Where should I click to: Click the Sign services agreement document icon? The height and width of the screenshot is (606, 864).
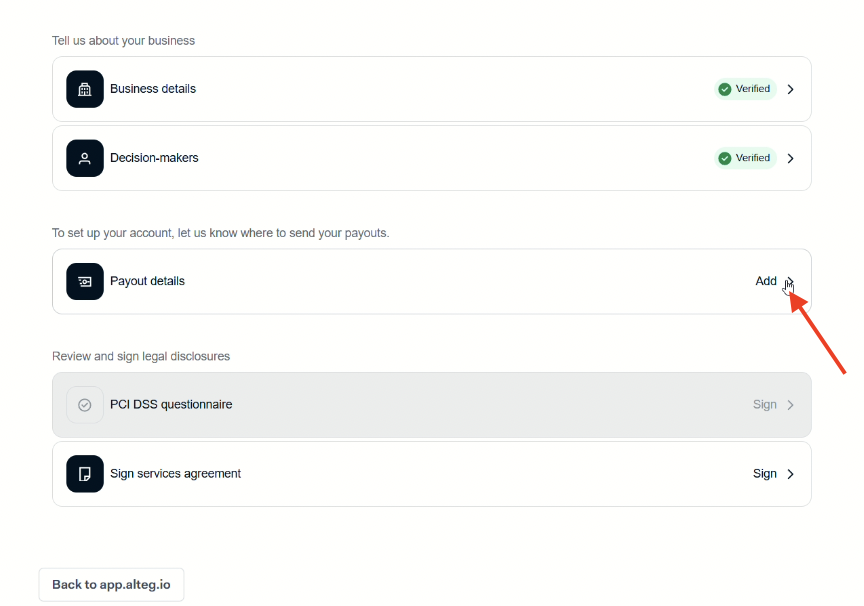point(85,474)
